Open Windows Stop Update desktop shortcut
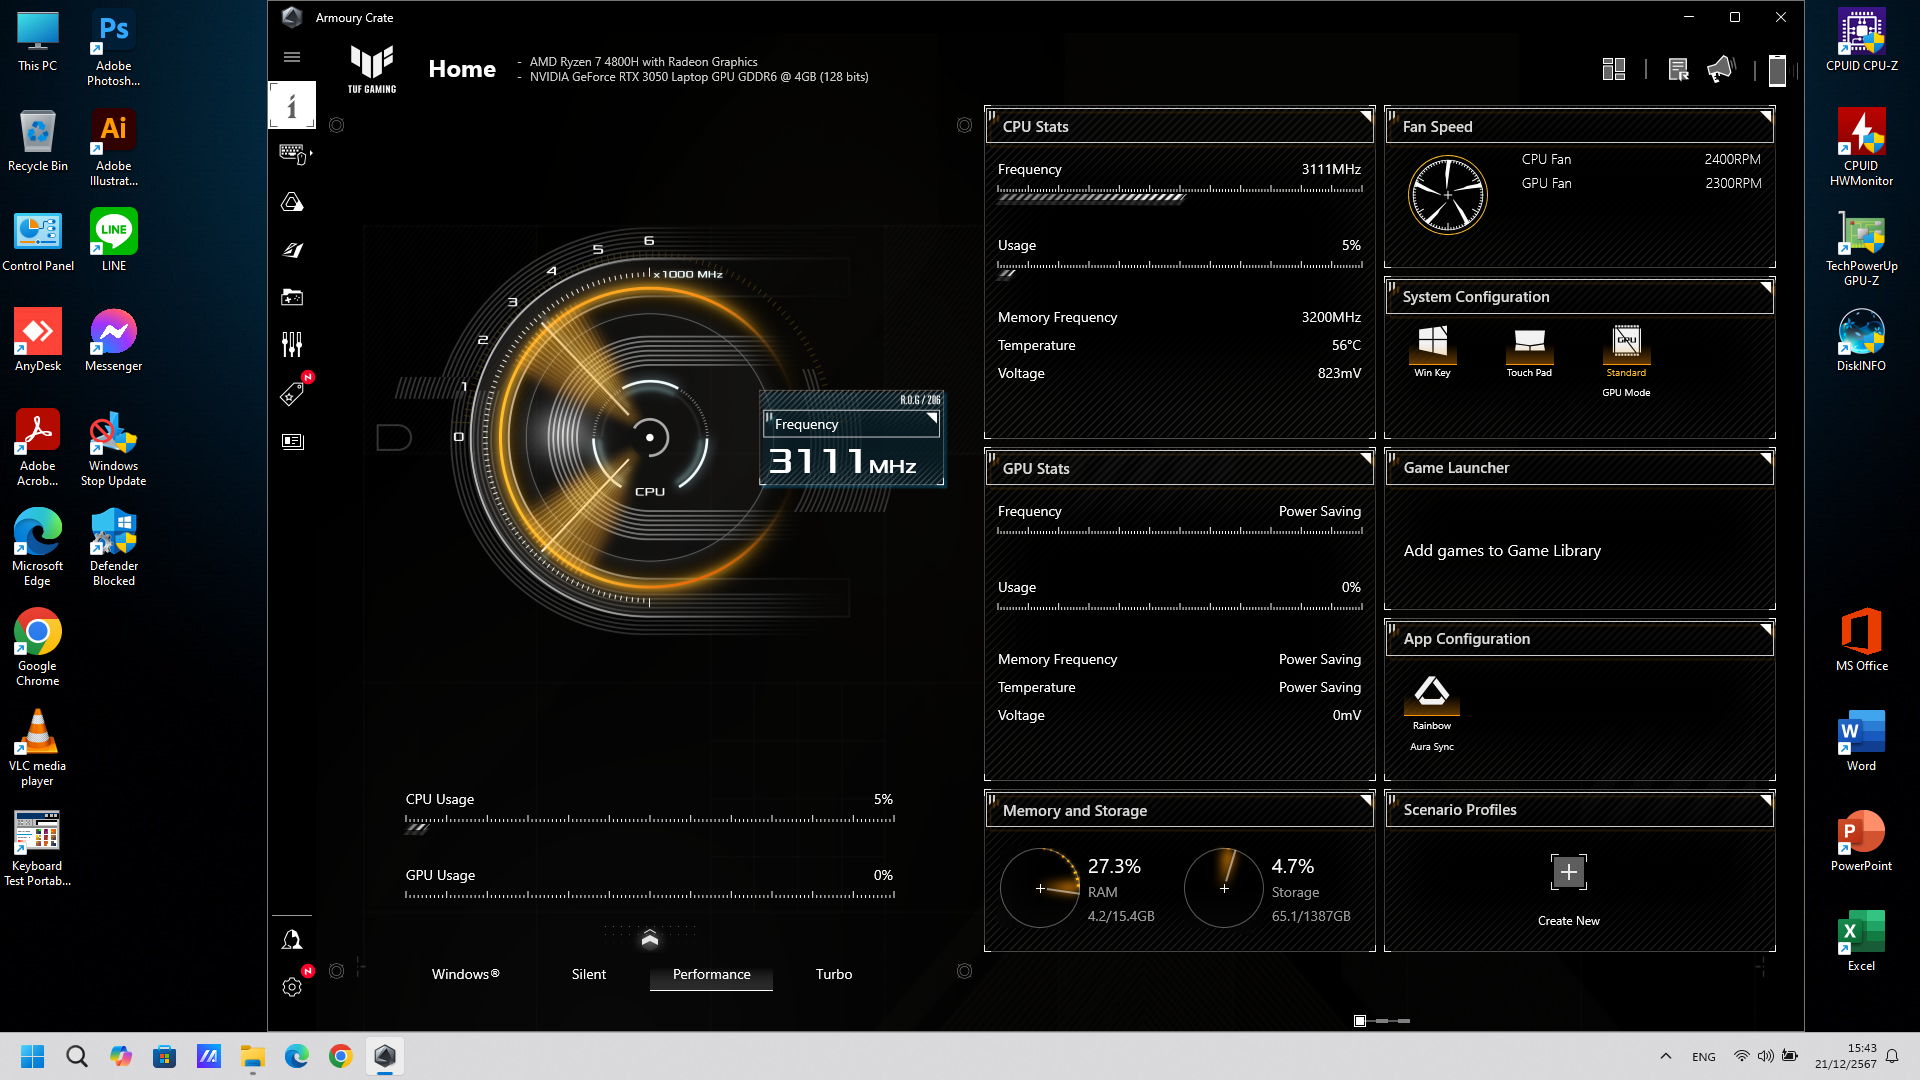 pos(113,448)
